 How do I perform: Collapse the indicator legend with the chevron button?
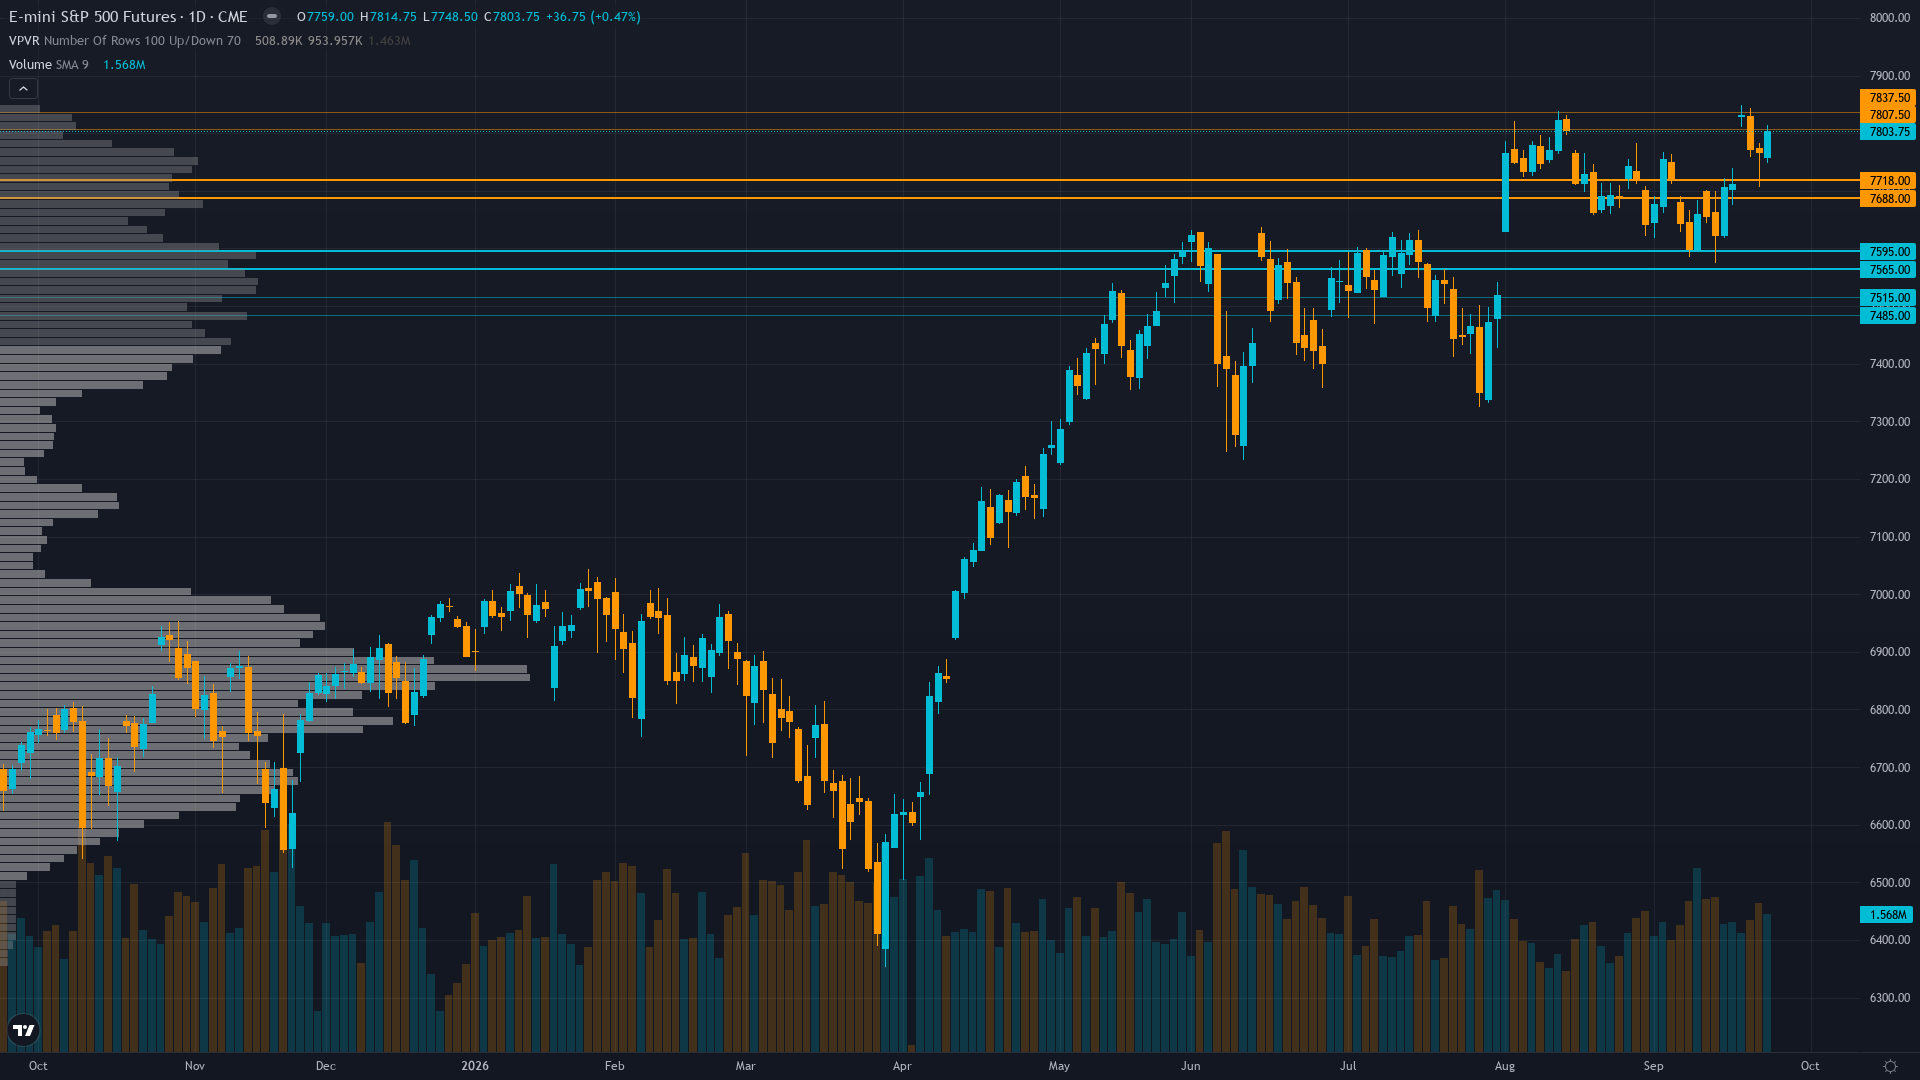pos(23,89)
